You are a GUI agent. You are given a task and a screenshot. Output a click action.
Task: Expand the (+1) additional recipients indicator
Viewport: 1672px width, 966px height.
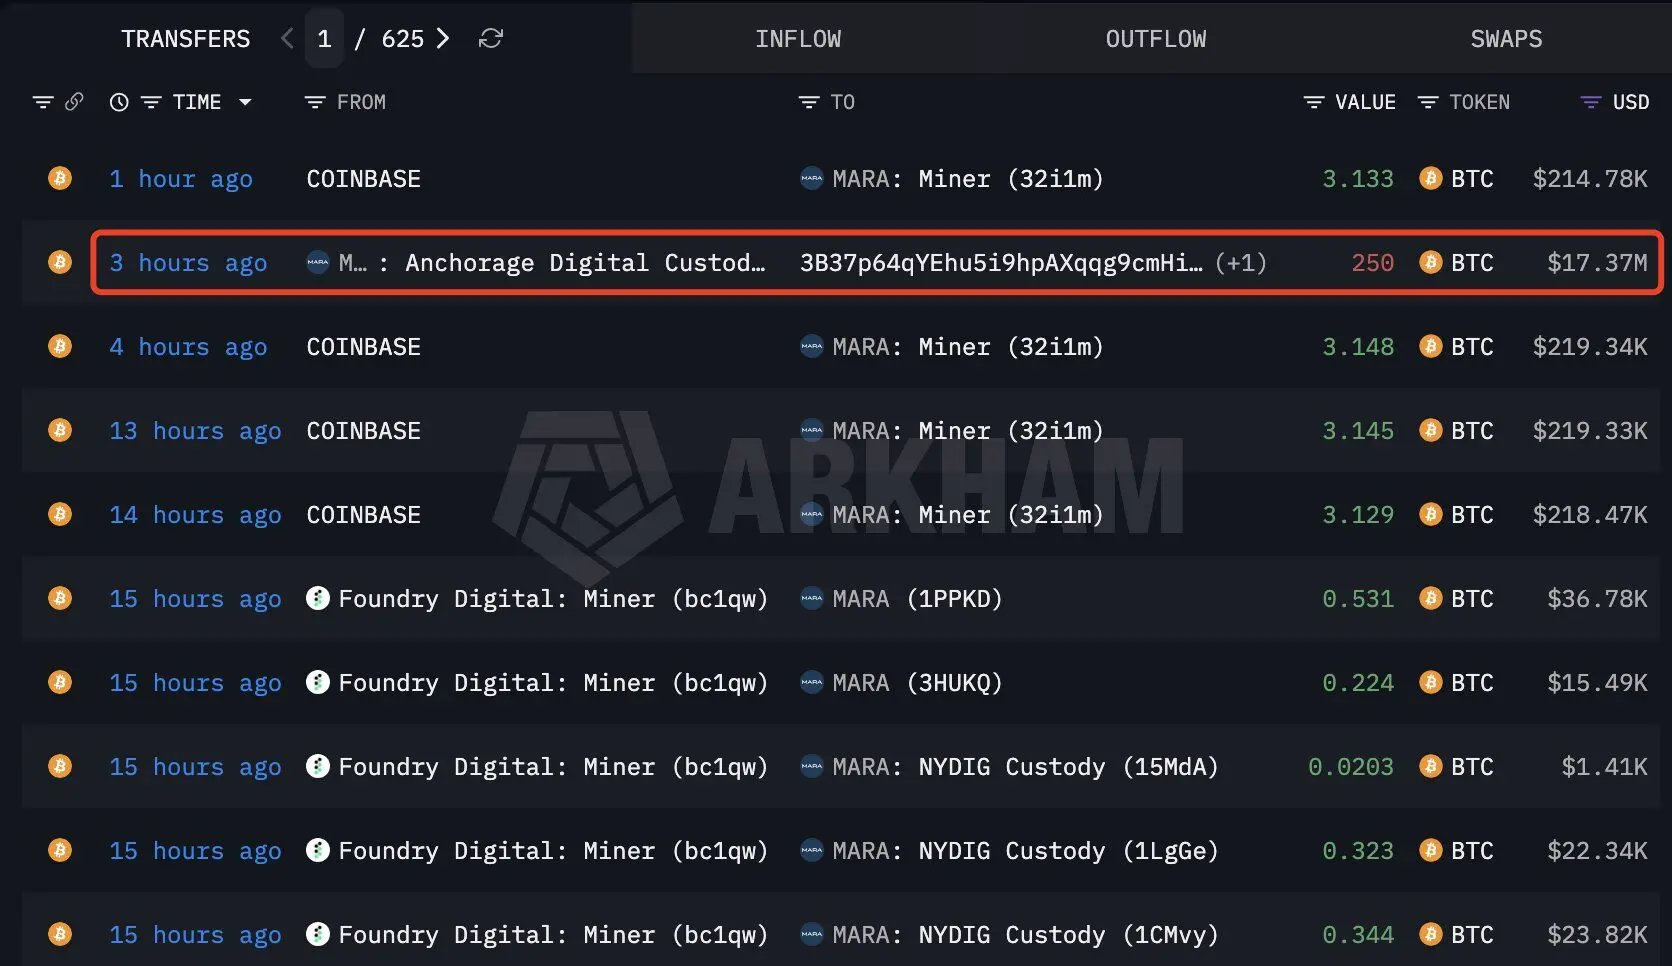point(1241,263)
